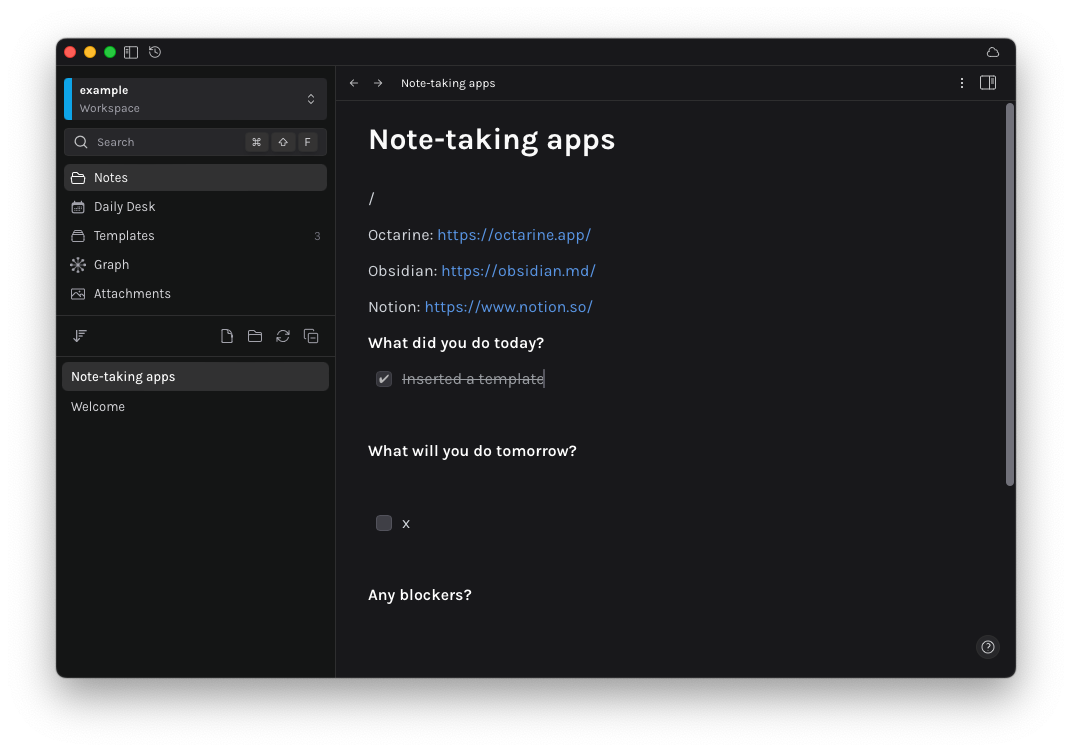Open the version history clock icon
This screenshot has height=752, width=1072.
155,52
